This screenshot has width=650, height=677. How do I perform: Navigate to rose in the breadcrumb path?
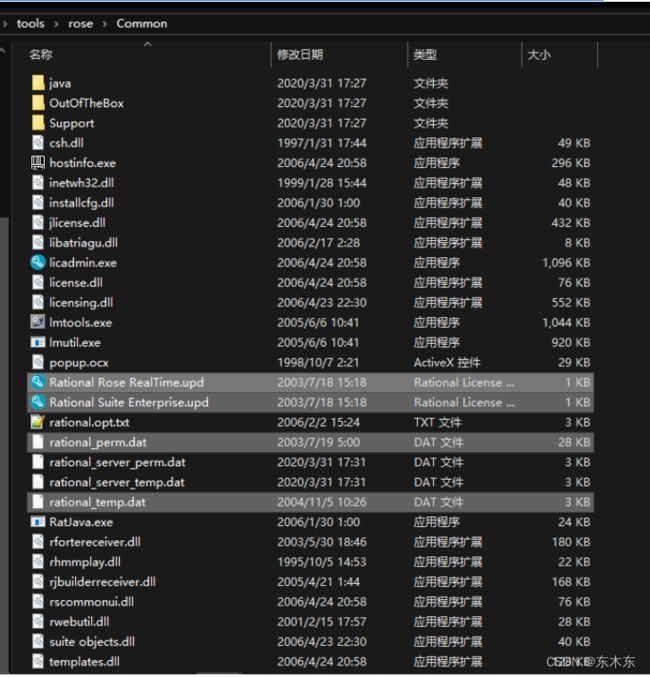[x=80, y=24]
